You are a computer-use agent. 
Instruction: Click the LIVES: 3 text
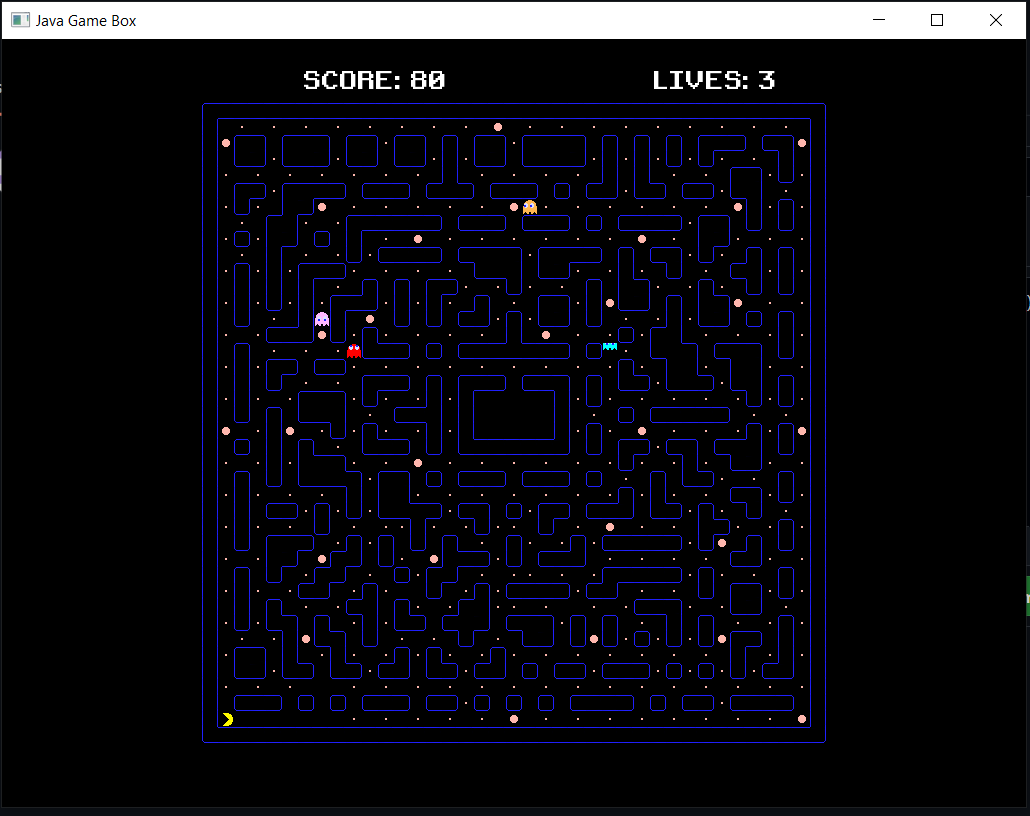(x=713, y=80)
